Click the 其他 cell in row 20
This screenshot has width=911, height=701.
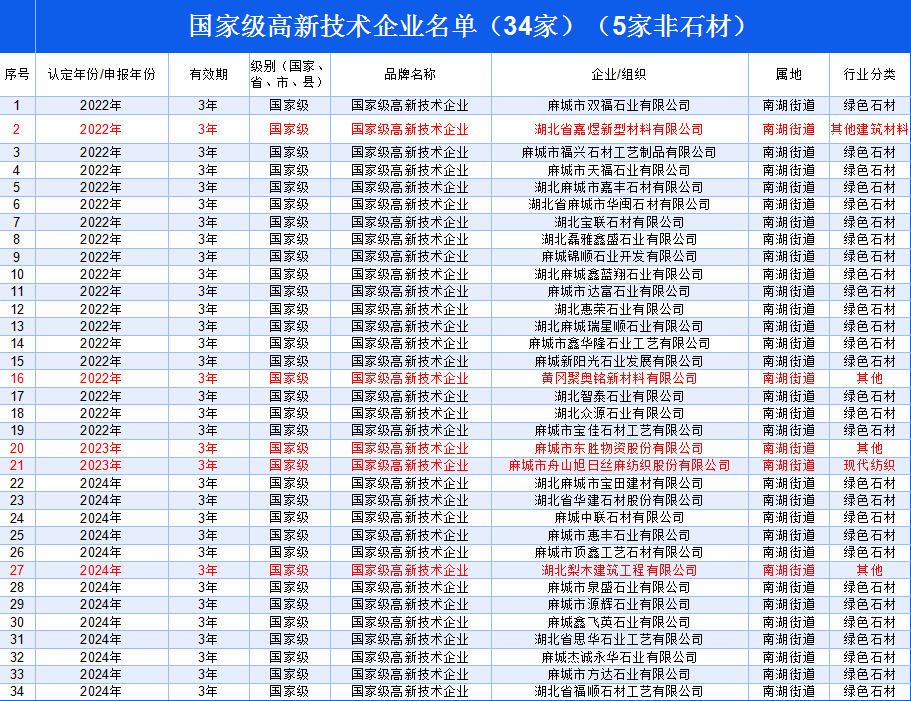[870, 448]
